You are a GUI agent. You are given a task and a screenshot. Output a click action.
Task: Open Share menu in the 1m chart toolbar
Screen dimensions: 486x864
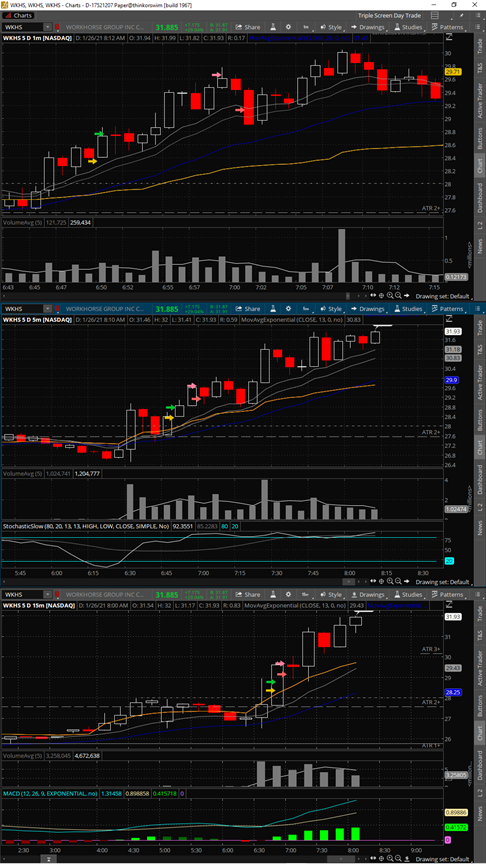[x=248, y=26]
